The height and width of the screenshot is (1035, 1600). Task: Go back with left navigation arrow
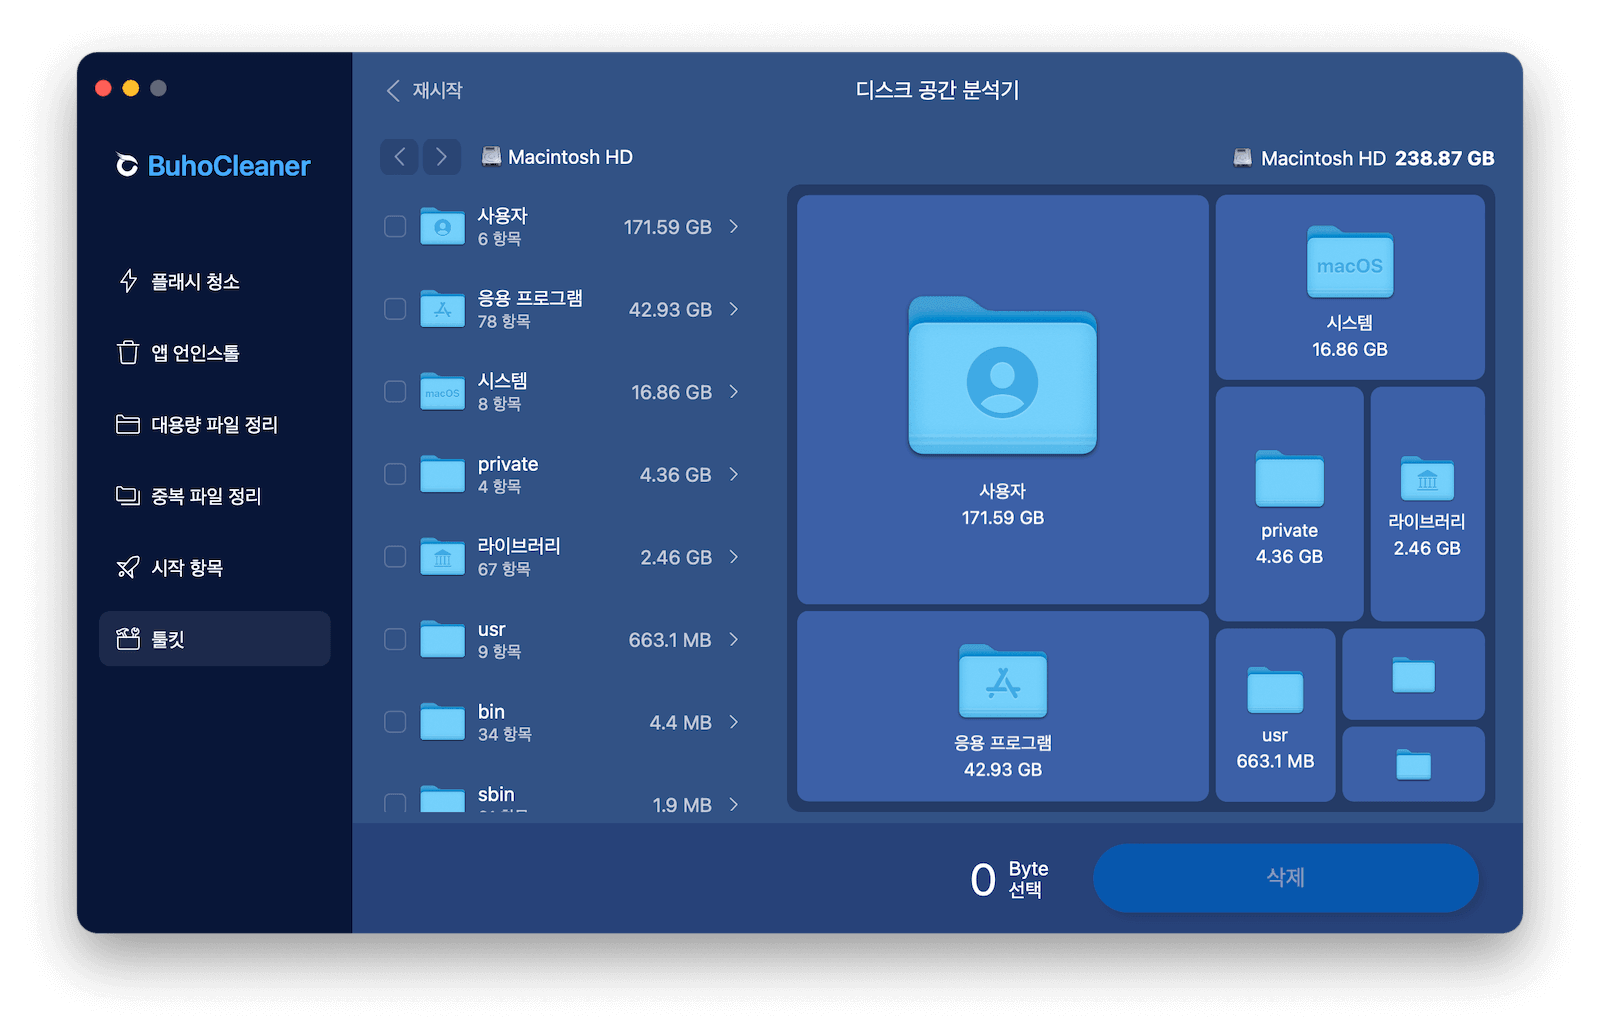point(400,157)
